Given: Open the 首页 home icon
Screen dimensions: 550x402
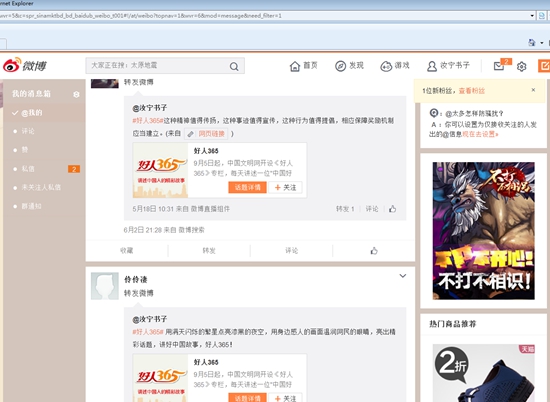Looking at the screenshot, I should [x=295, y=66].
